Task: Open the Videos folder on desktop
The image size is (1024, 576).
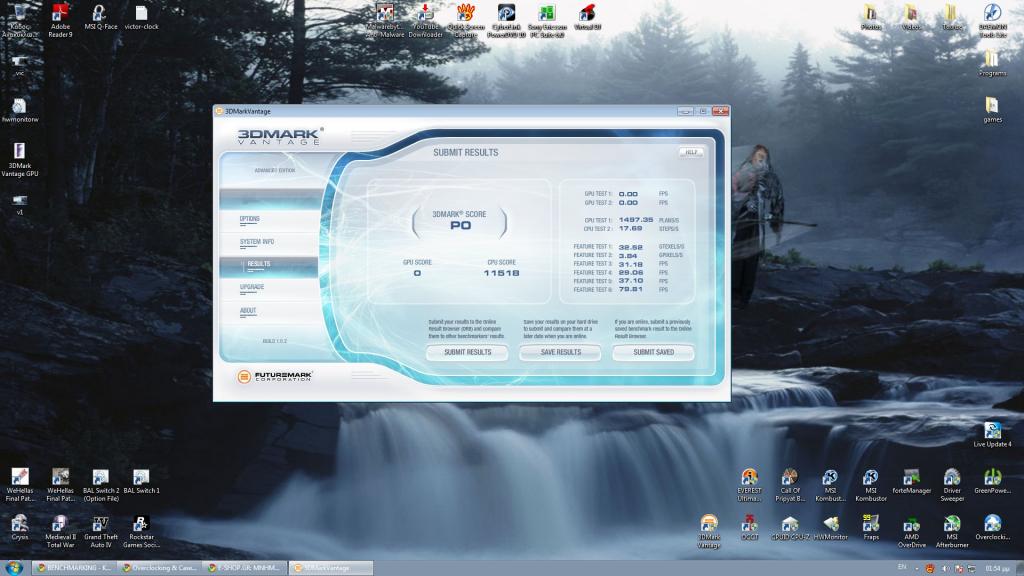Action: [x=911, y=17]
